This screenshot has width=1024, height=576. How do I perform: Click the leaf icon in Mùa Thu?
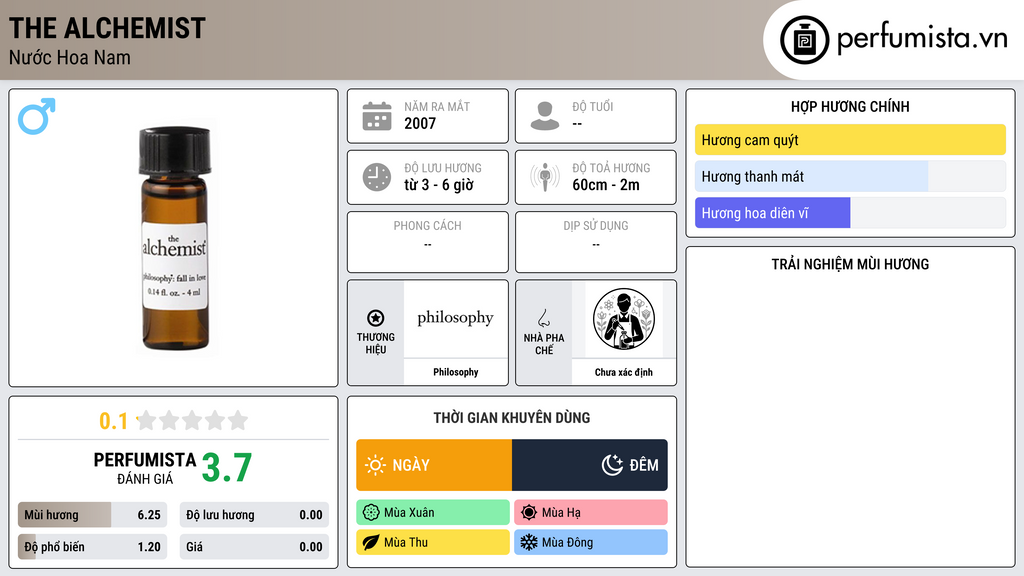[371, 543]
